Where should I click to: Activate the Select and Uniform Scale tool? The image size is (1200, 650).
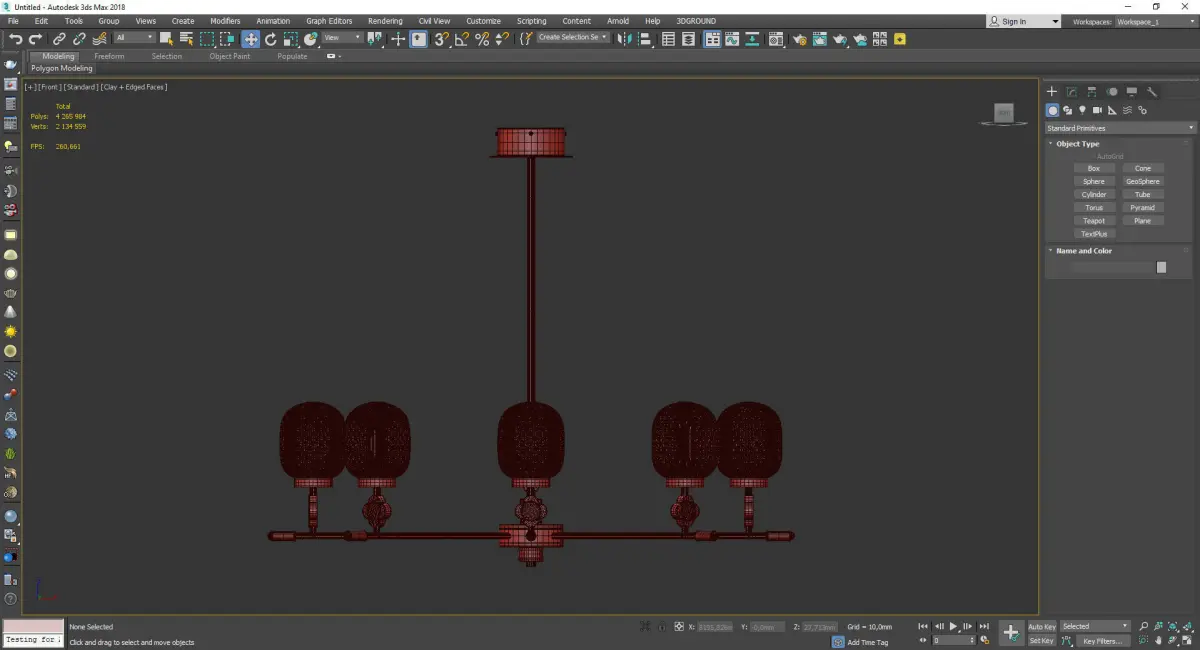(x=290, y=39)
